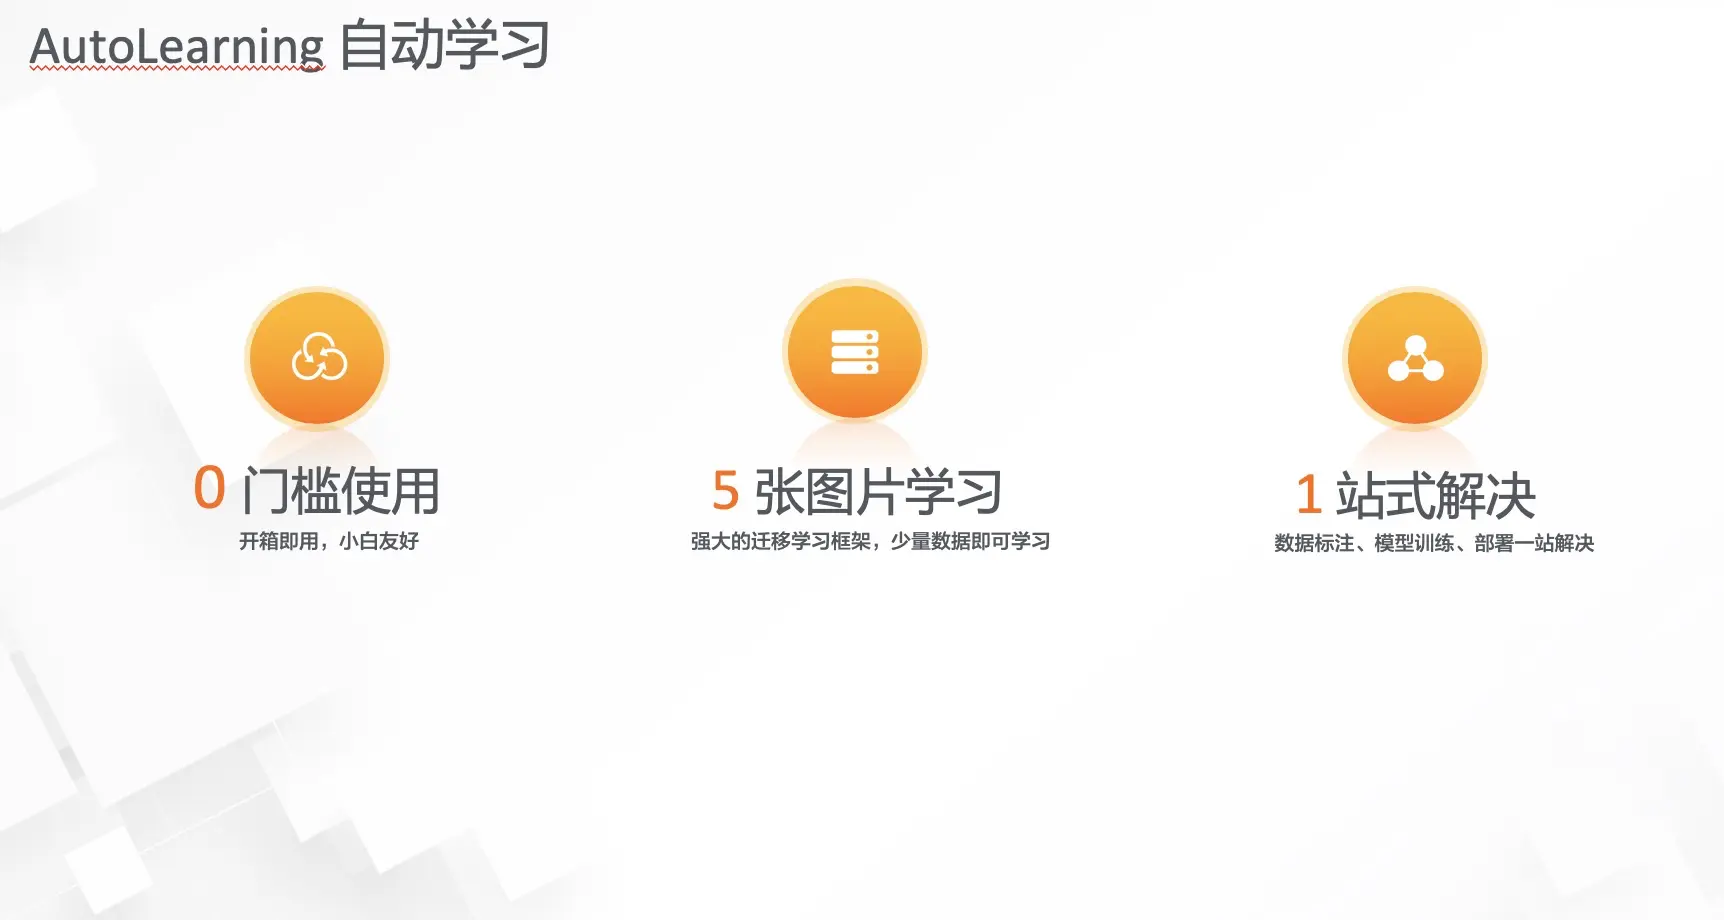Select the database server stack icon
The height and width of the screenshot is (920, 1724).
[x=854, y=352]
